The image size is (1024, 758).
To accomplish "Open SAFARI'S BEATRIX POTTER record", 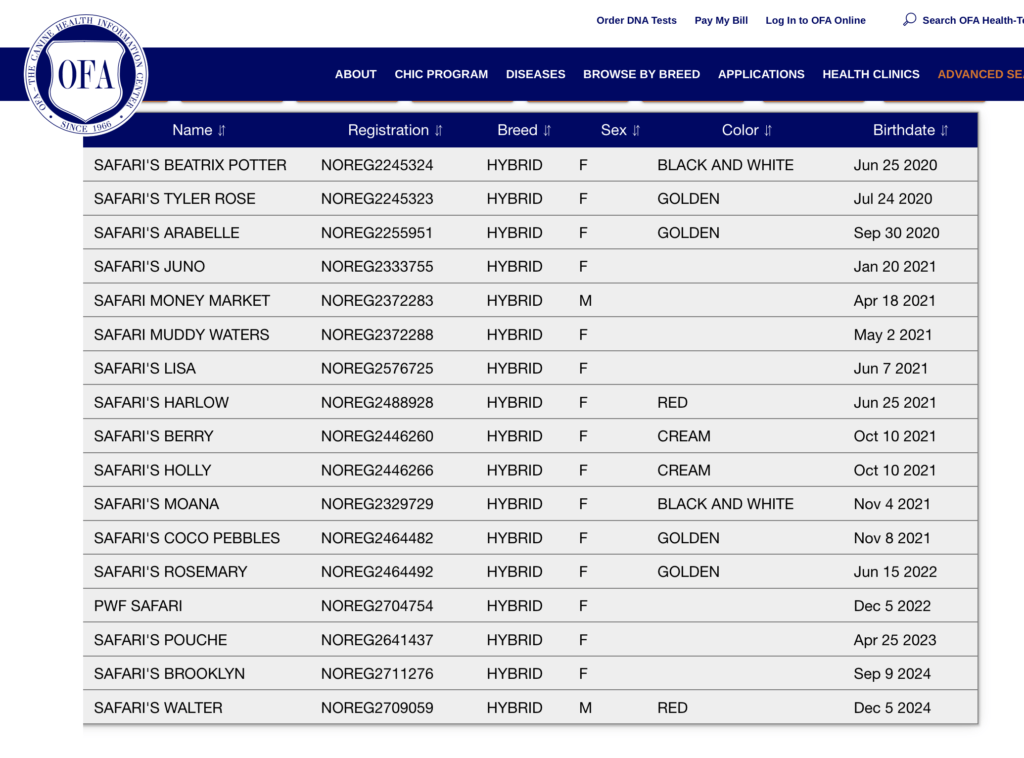I will (190, 165).
